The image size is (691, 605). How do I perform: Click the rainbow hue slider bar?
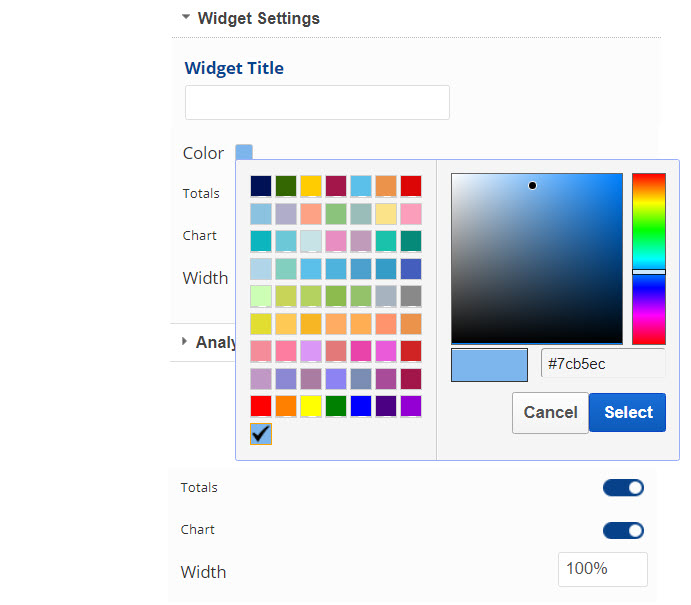648,258
